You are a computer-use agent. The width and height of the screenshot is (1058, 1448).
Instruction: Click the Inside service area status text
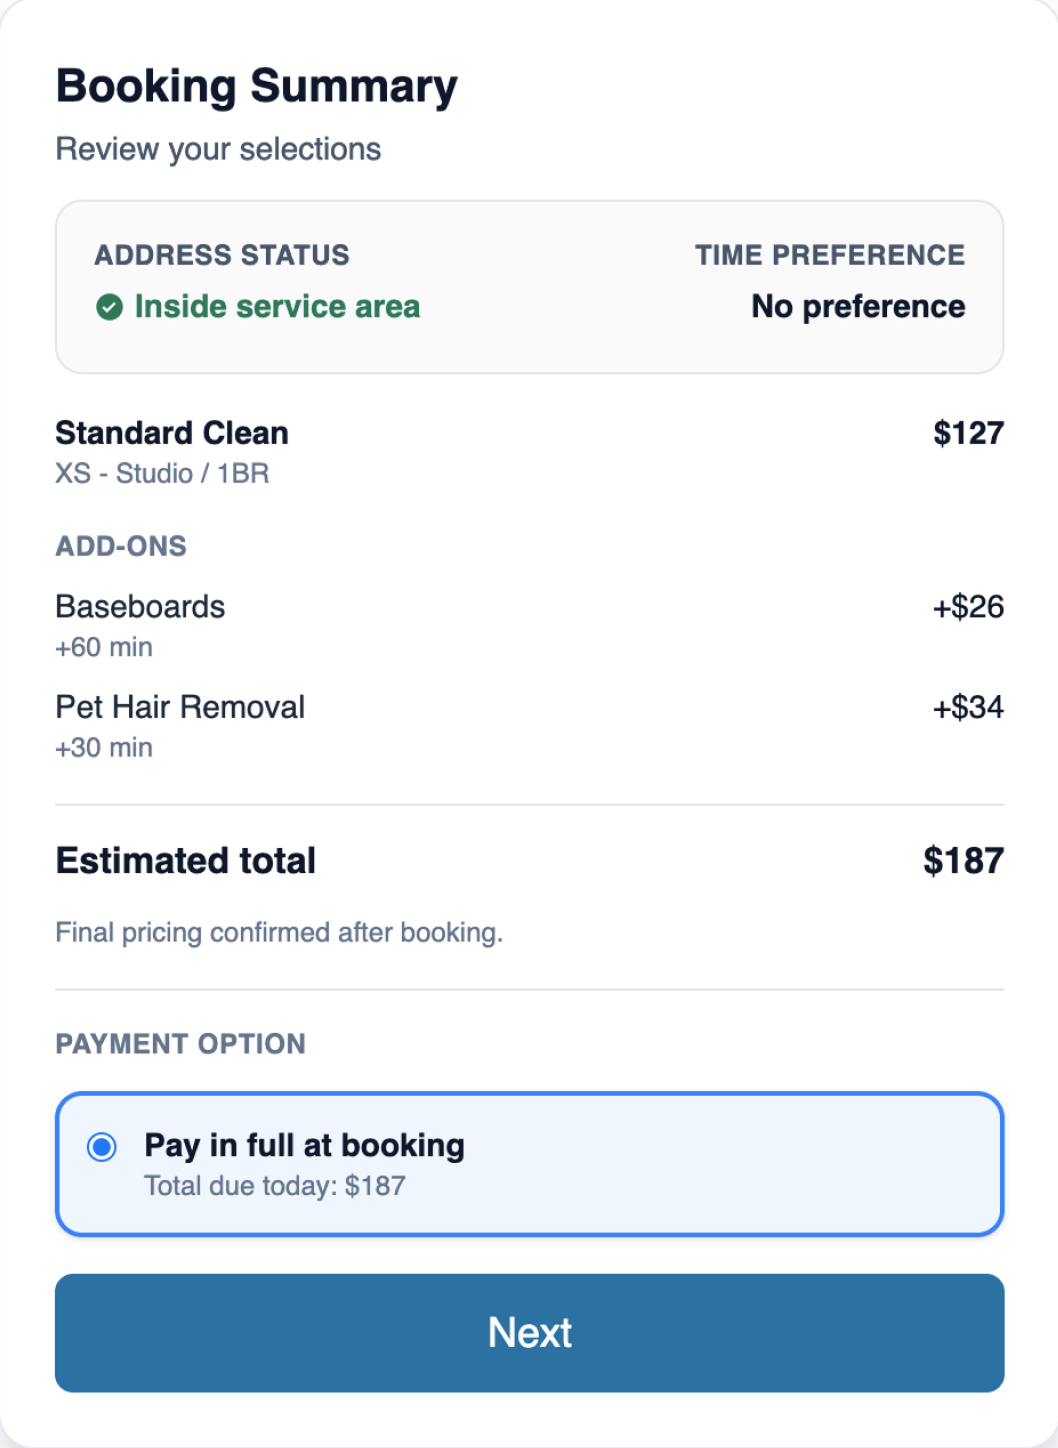277,307
